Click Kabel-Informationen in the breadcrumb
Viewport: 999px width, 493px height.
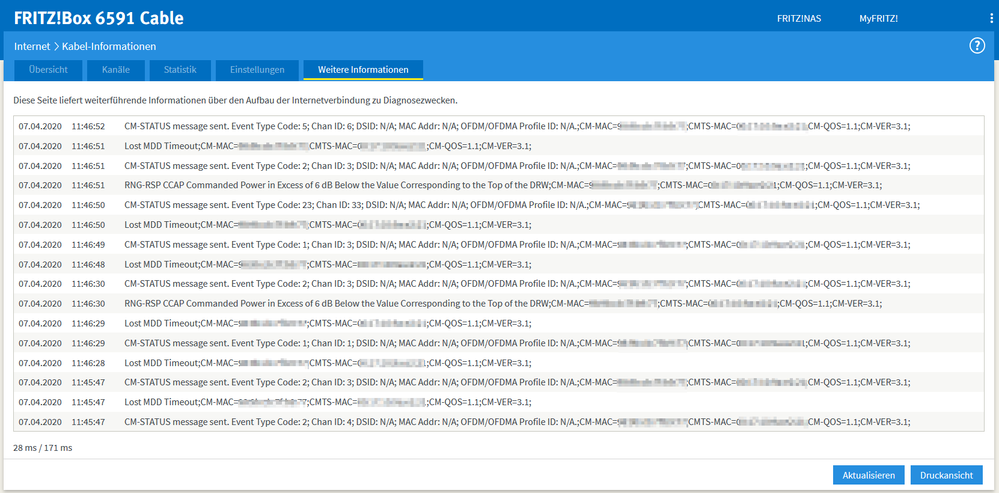(x=109, y=46)
